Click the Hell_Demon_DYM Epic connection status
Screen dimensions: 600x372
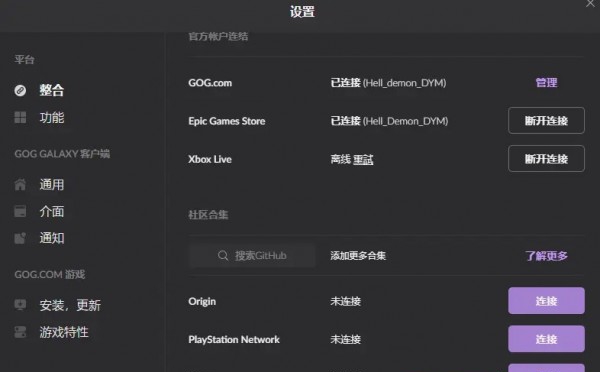click(389, 121)
